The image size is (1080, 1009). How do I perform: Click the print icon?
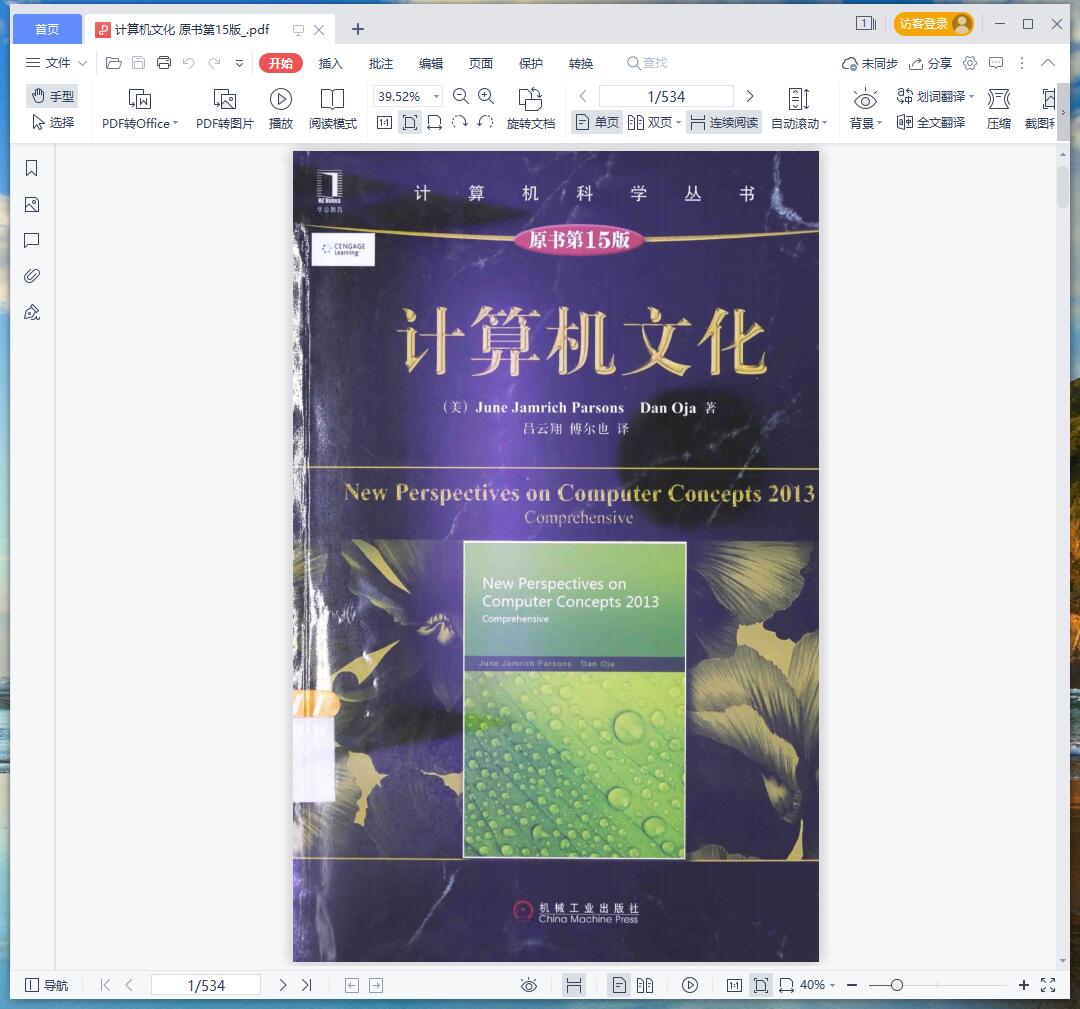(x=164, y=63)
